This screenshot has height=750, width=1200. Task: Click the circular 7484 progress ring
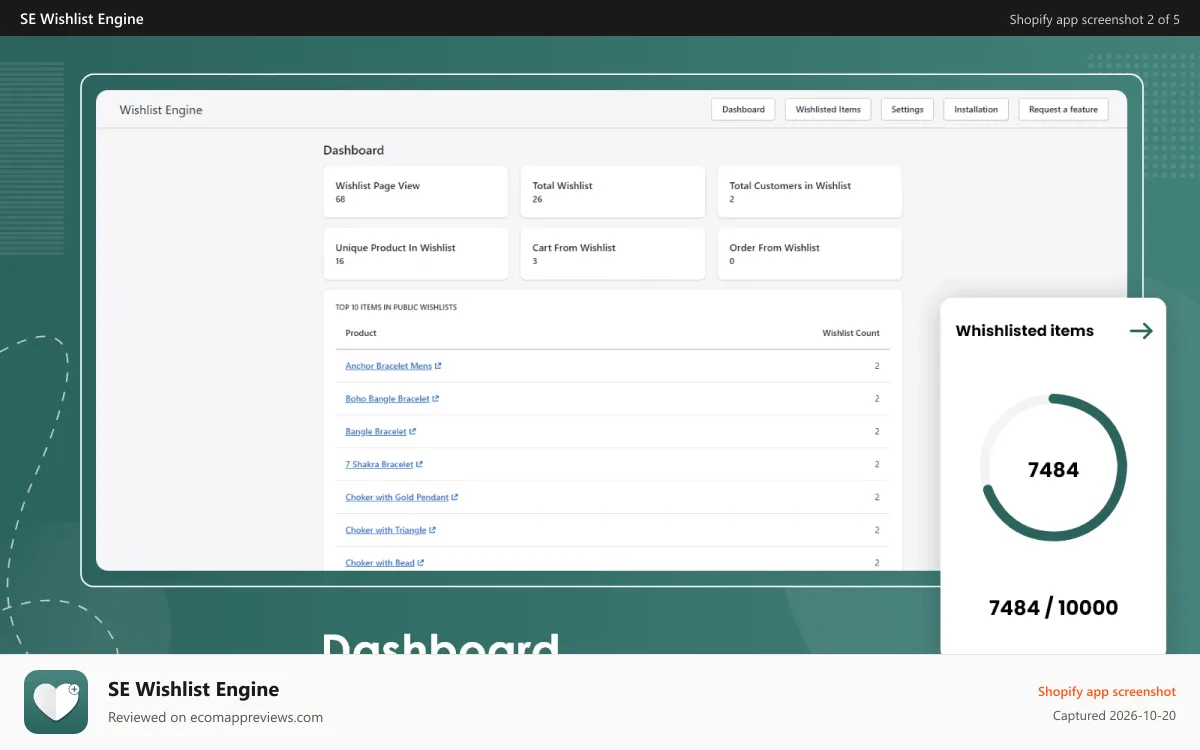click(x=1053, y=468)
